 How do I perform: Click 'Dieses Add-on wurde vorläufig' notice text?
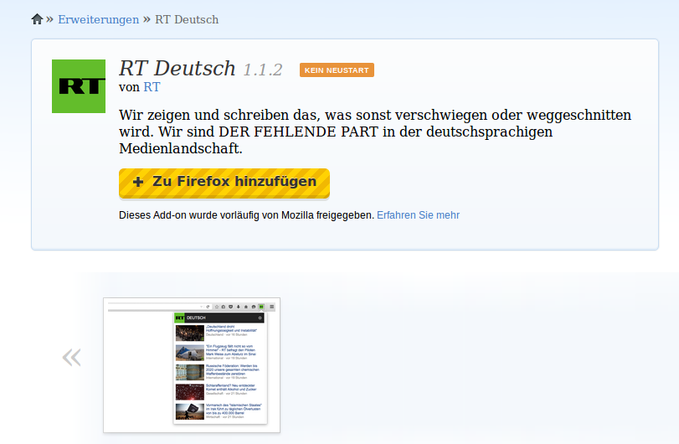pyautogui.click(x=246, y=215)
